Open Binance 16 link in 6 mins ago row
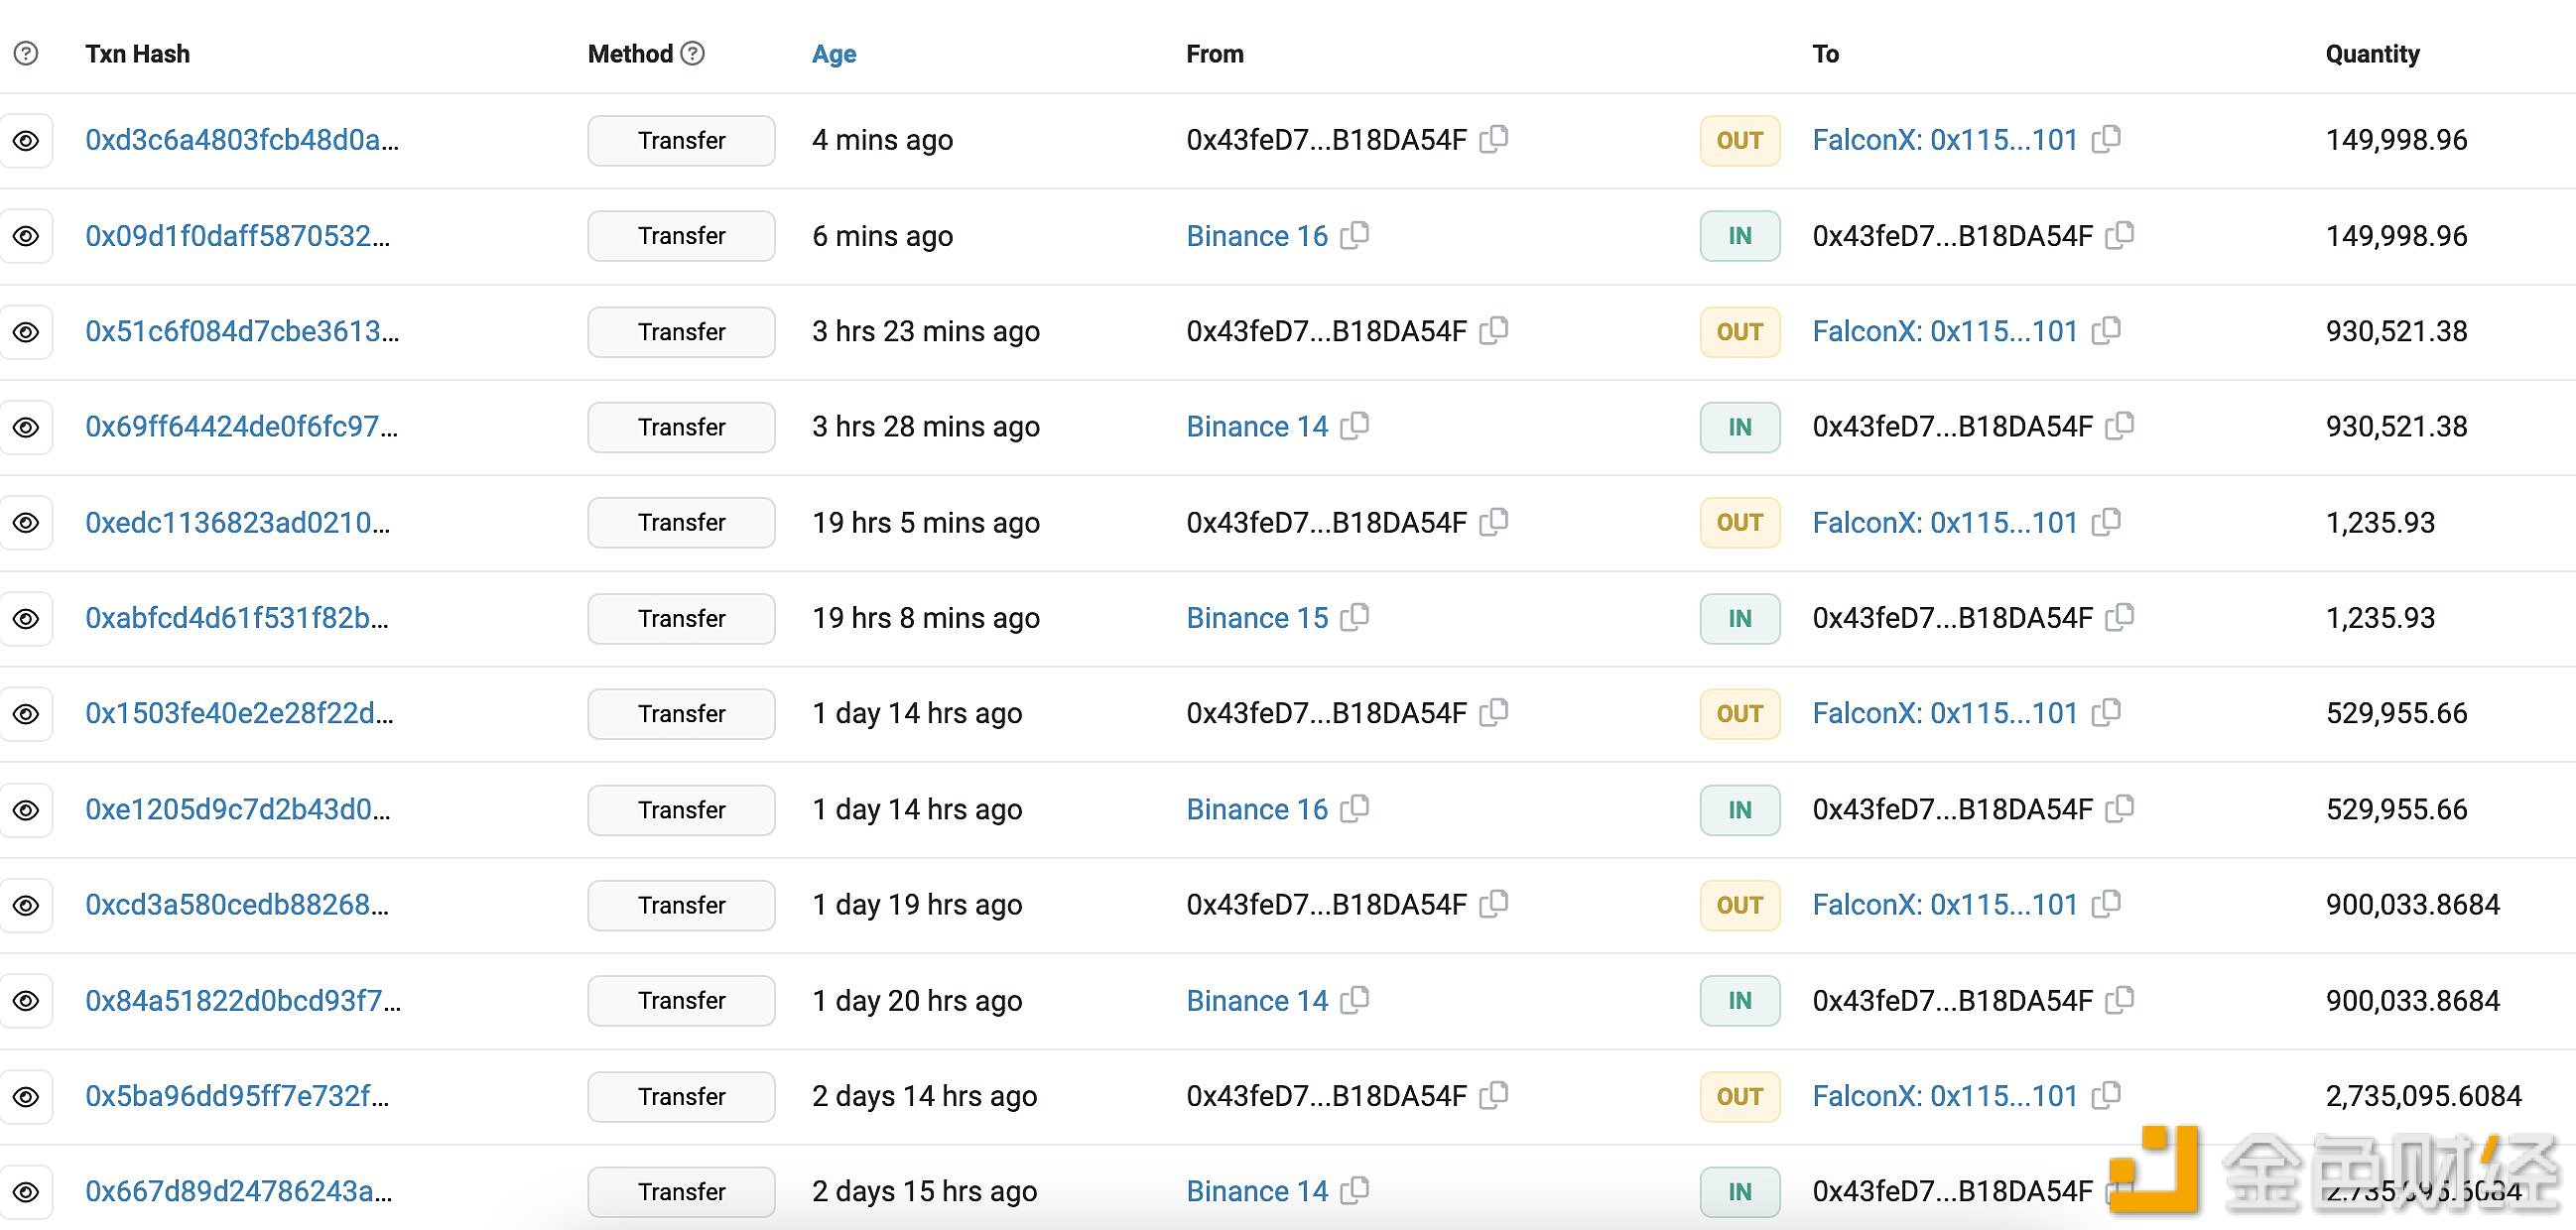This screenshot has width=2576, height=1230. (x=1257, y=236)
